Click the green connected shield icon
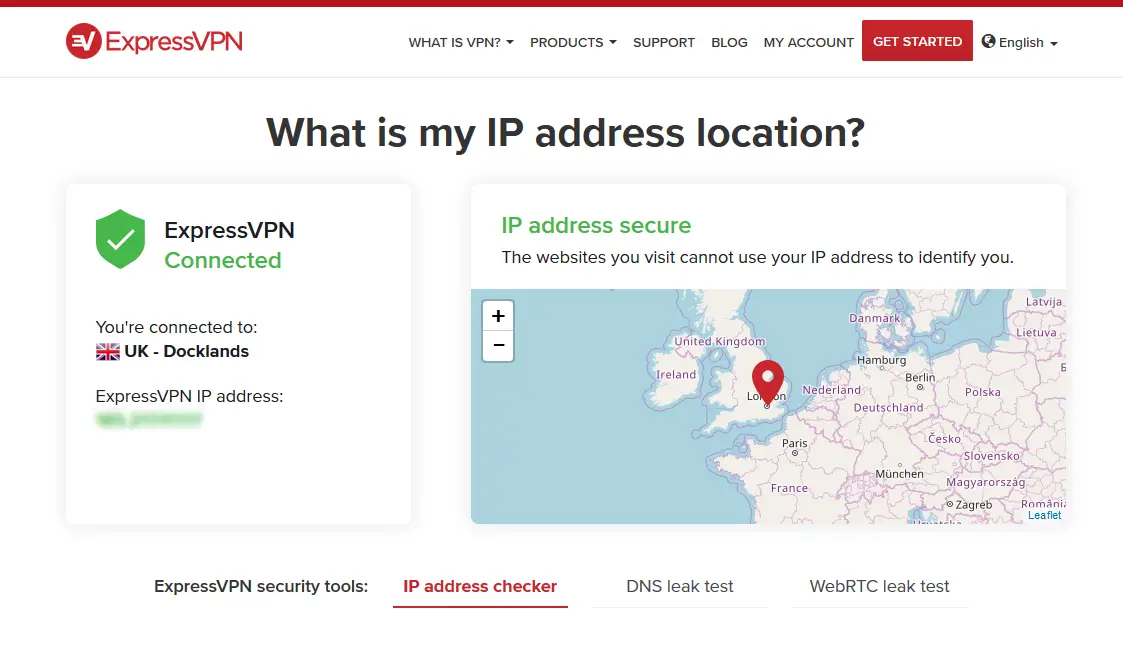The image size is (1123, 647). [x=120, y=239]
